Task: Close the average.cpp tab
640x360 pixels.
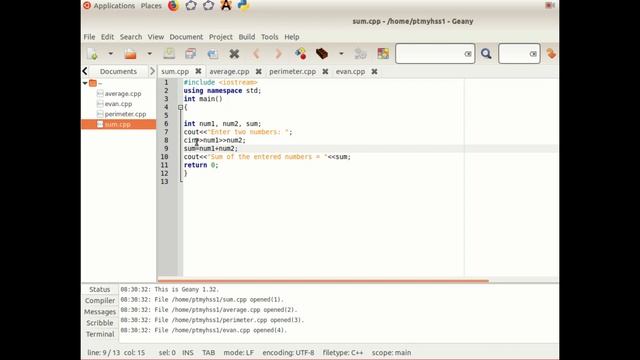Action: pyautogui.click(x=258, y=71)
